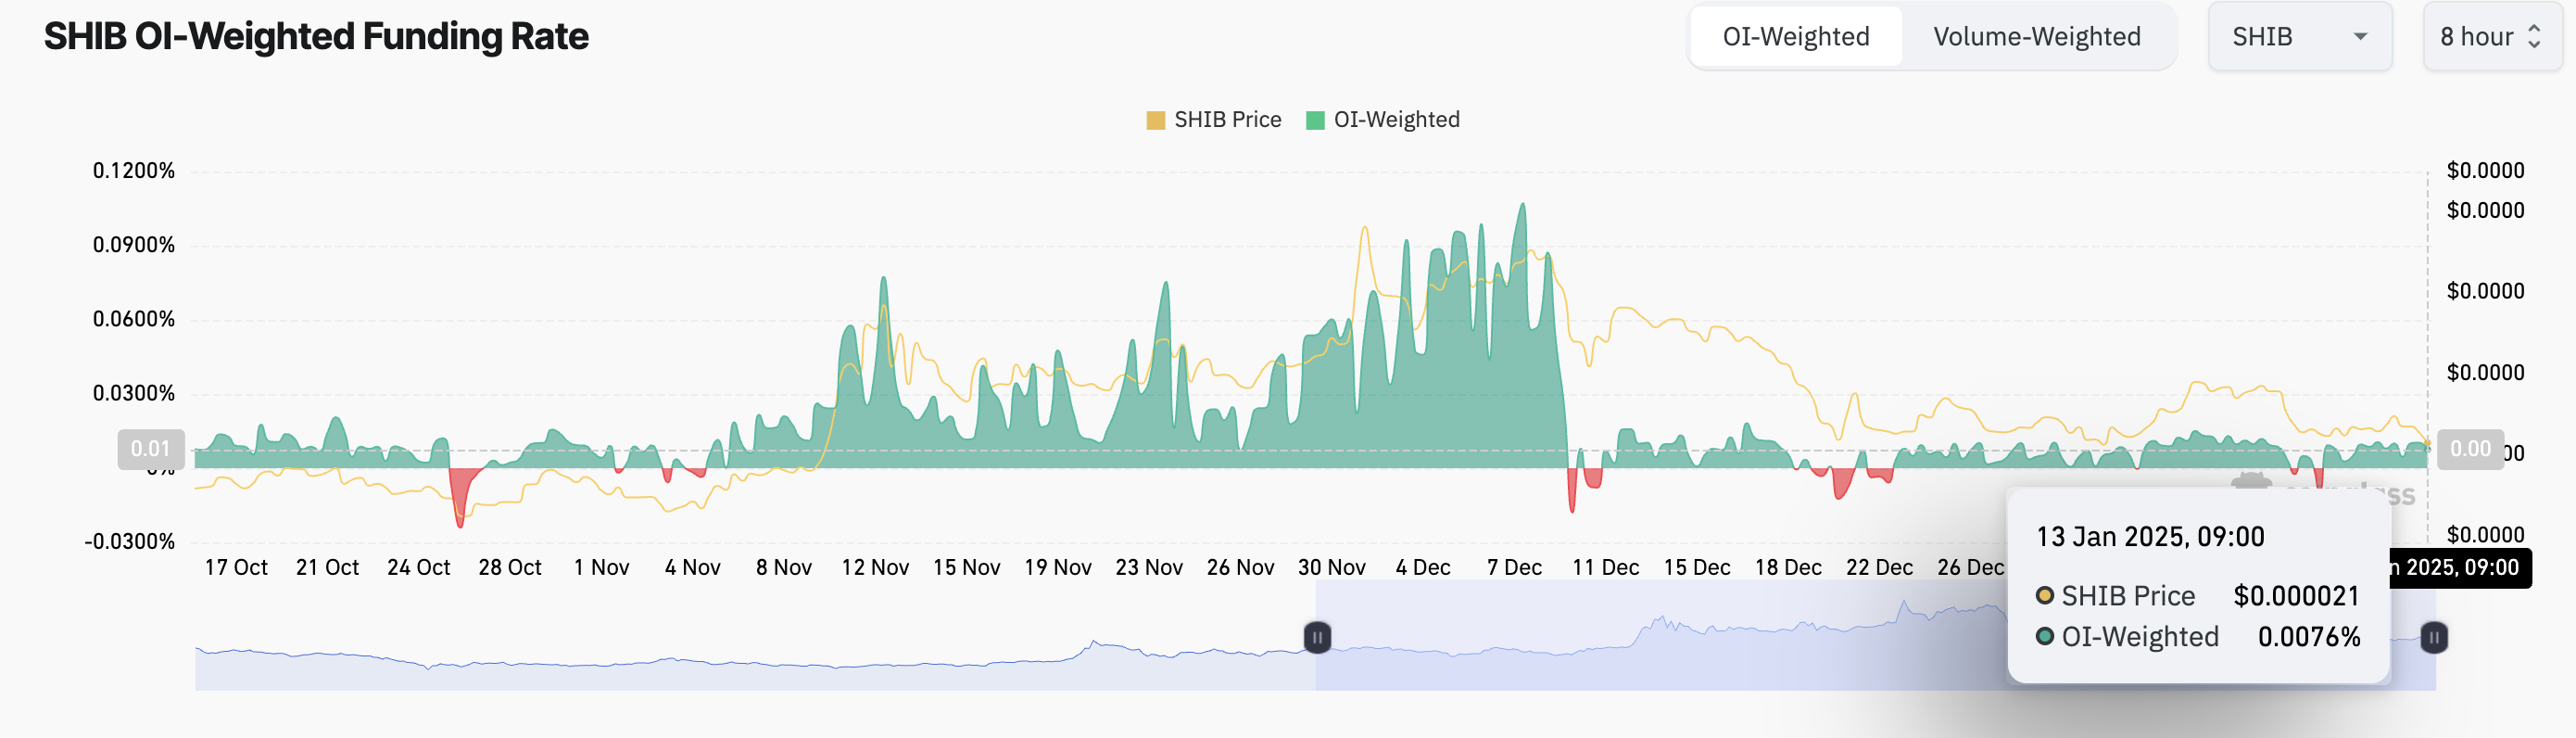Click the 15 Dec date label

click(1697, 568)
